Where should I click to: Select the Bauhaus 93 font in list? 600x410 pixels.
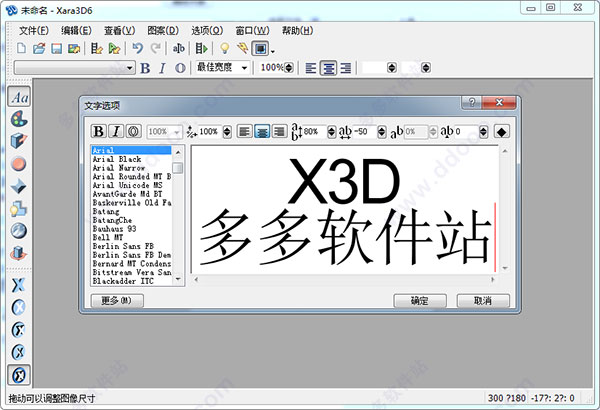click(131, 229)
